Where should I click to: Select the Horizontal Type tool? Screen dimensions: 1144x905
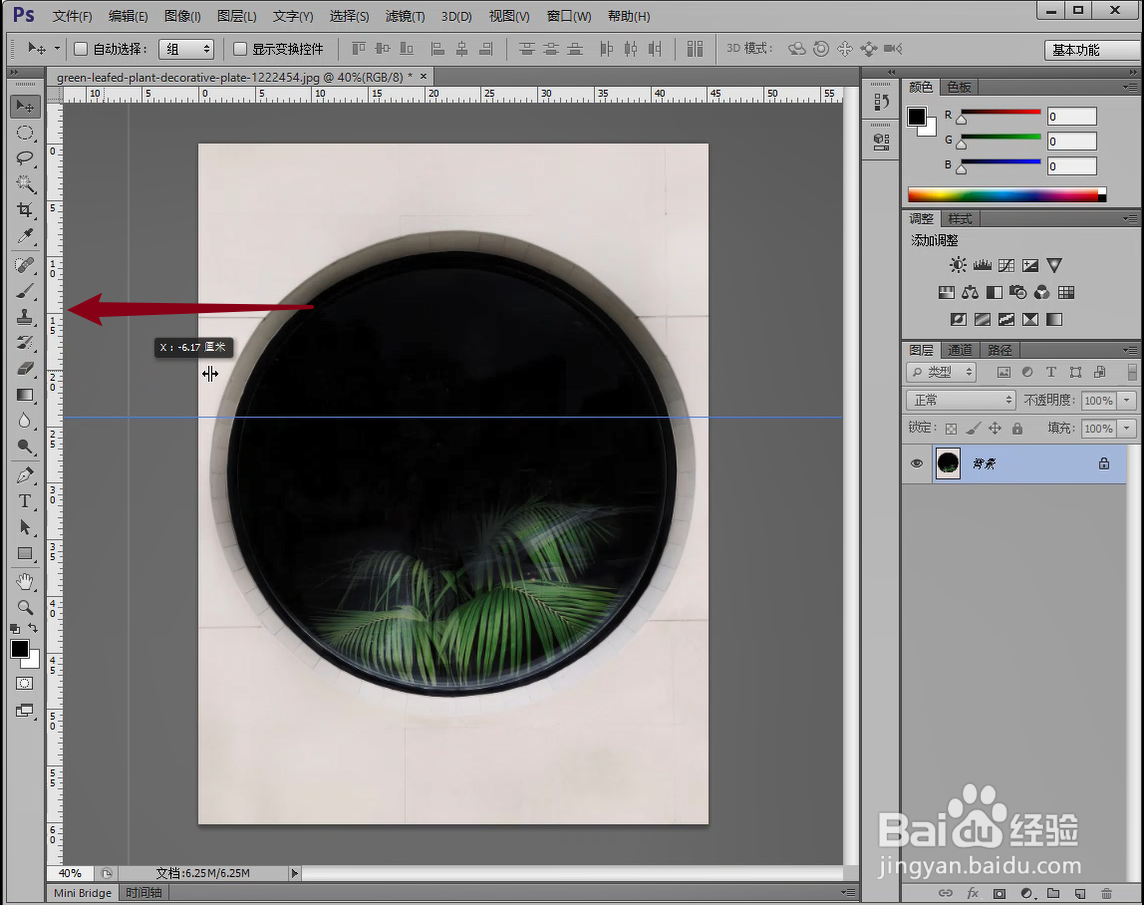click(x=25, y=502)
